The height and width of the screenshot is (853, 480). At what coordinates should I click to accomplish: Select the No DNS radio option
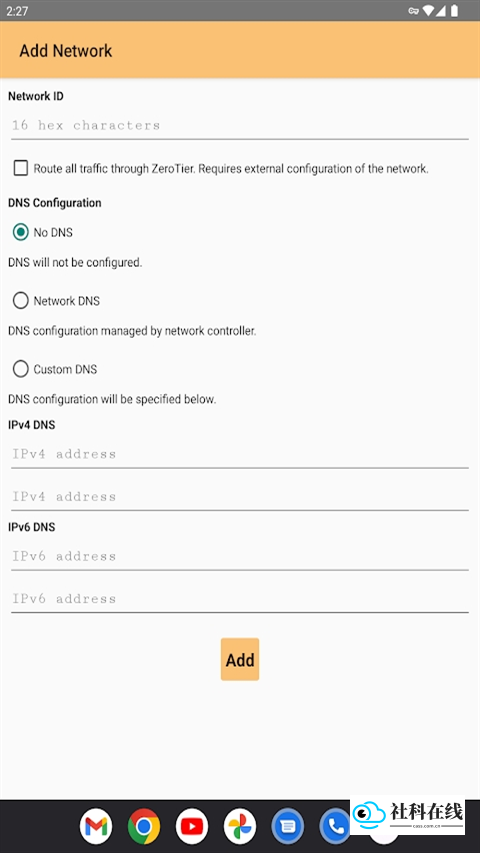21,232
